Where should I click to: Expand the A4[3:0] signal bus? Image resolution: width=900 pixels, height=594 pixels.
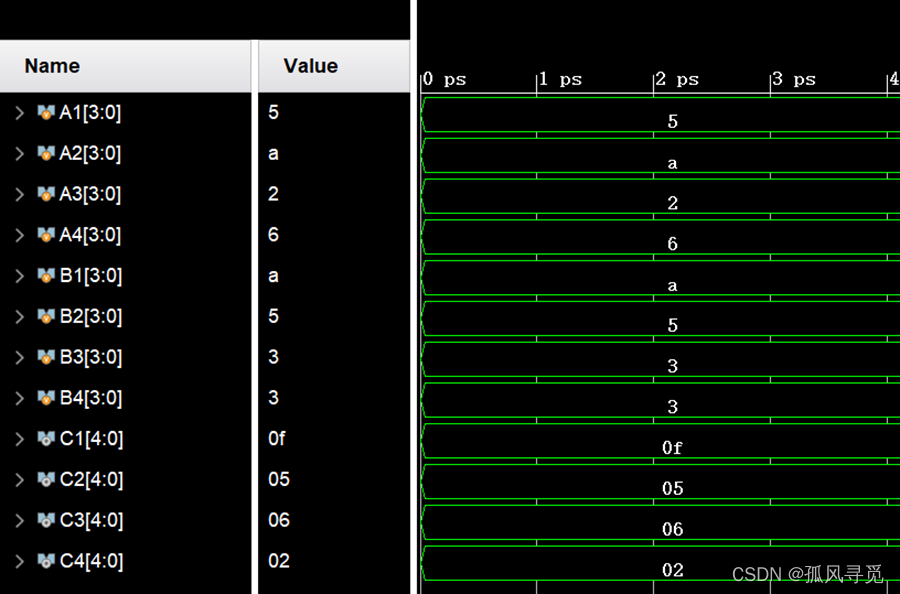point(20,235)
